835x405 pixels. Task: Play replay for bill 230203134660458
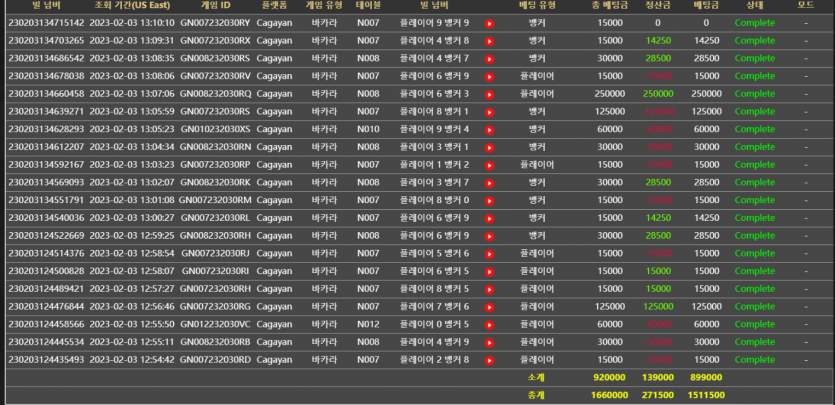(x=489, y=94)
